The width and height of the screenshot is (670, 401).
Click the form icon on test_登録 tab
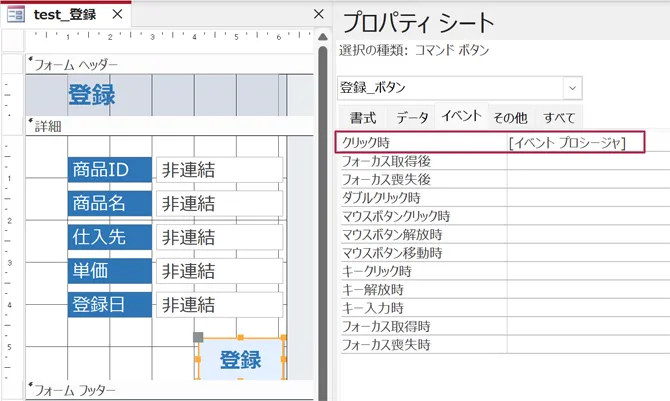17,14
